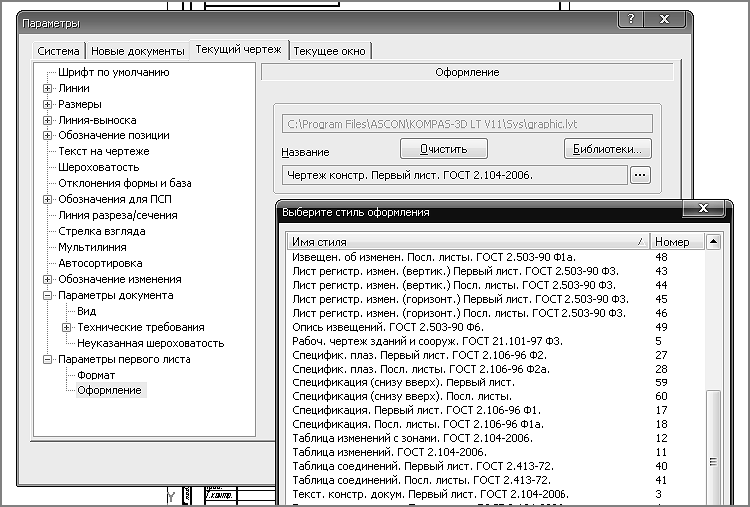Select Шрифт по умолчанию item
Viewport: 750px width, 507px height.
point(114,72)
